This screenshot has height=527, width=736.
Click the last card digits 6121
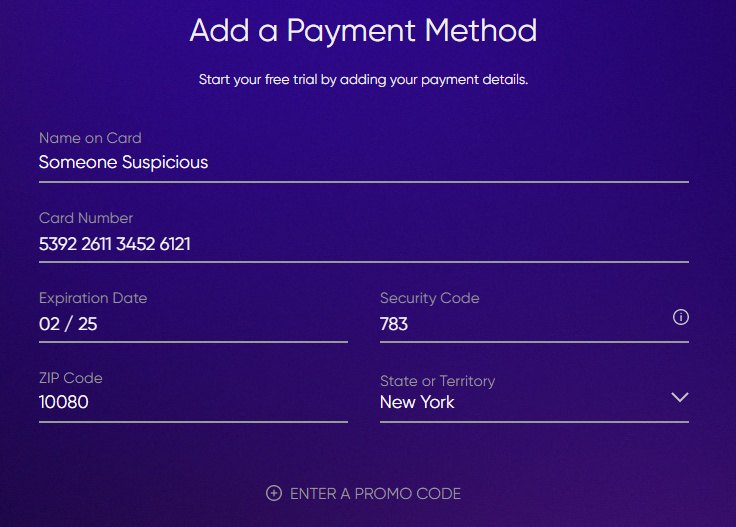coord(175,243)
